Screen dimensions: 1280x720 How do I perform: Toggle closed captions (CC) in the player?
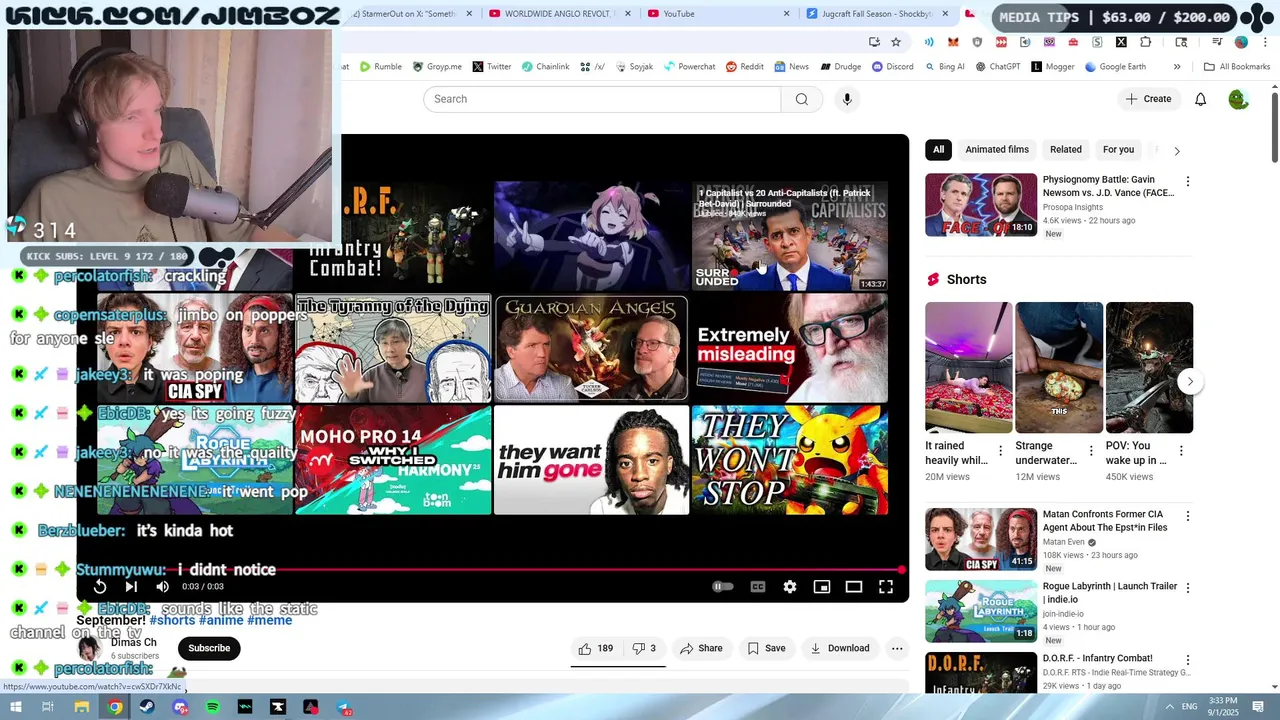[x=758, y=587]
